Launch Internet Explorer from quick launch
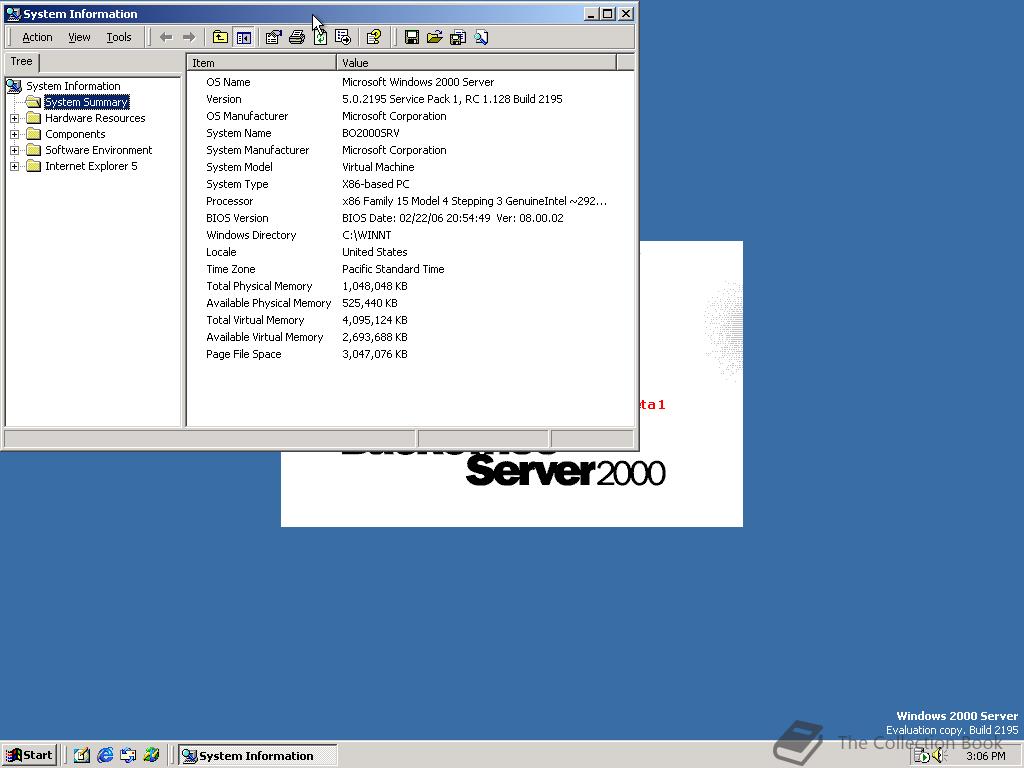 pyautogui.click(x=104, y=756)
